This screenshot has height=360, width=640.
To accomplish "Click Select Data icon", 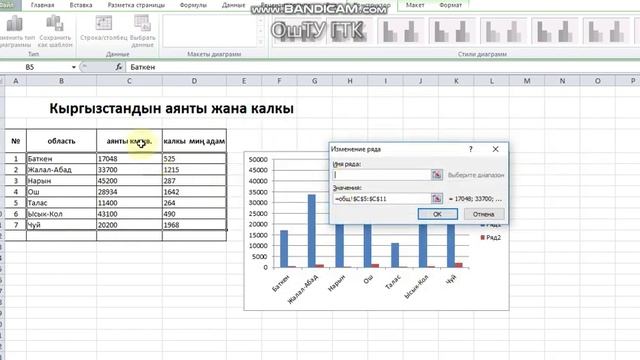I will (x=142, y=23).
